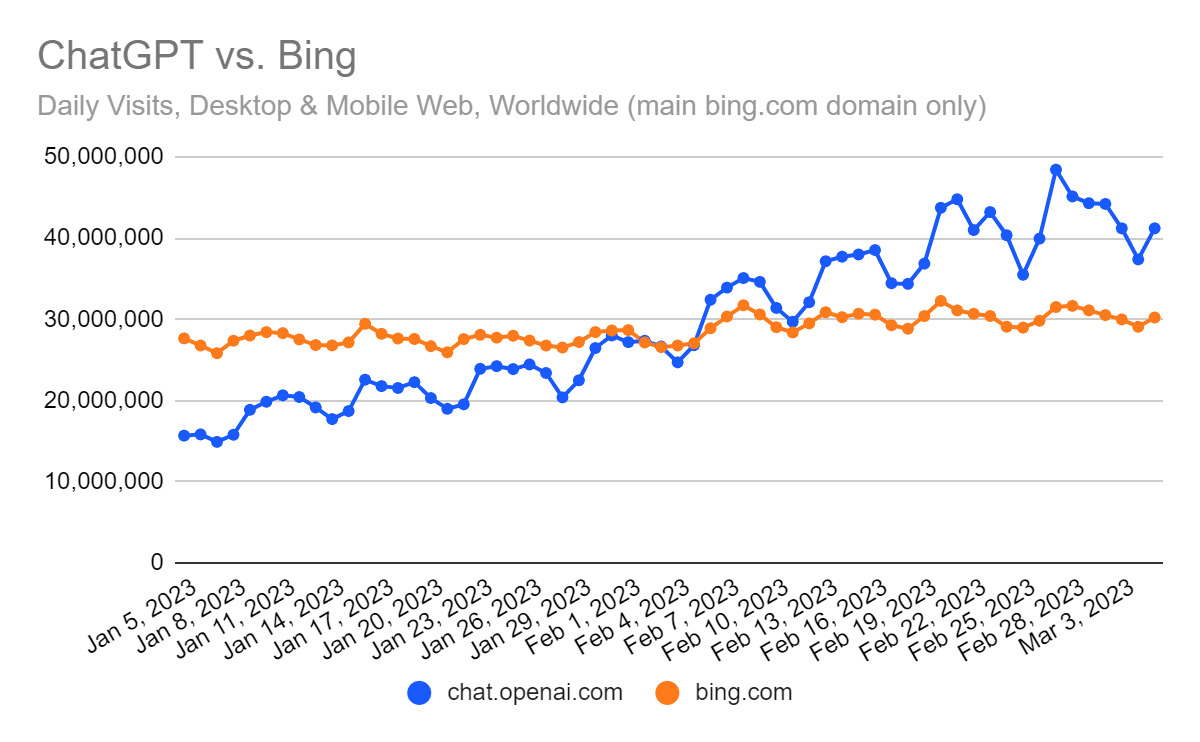The image size is (1200, 742).
Task: Click the last blue data point on the right
Action: 1154,228
